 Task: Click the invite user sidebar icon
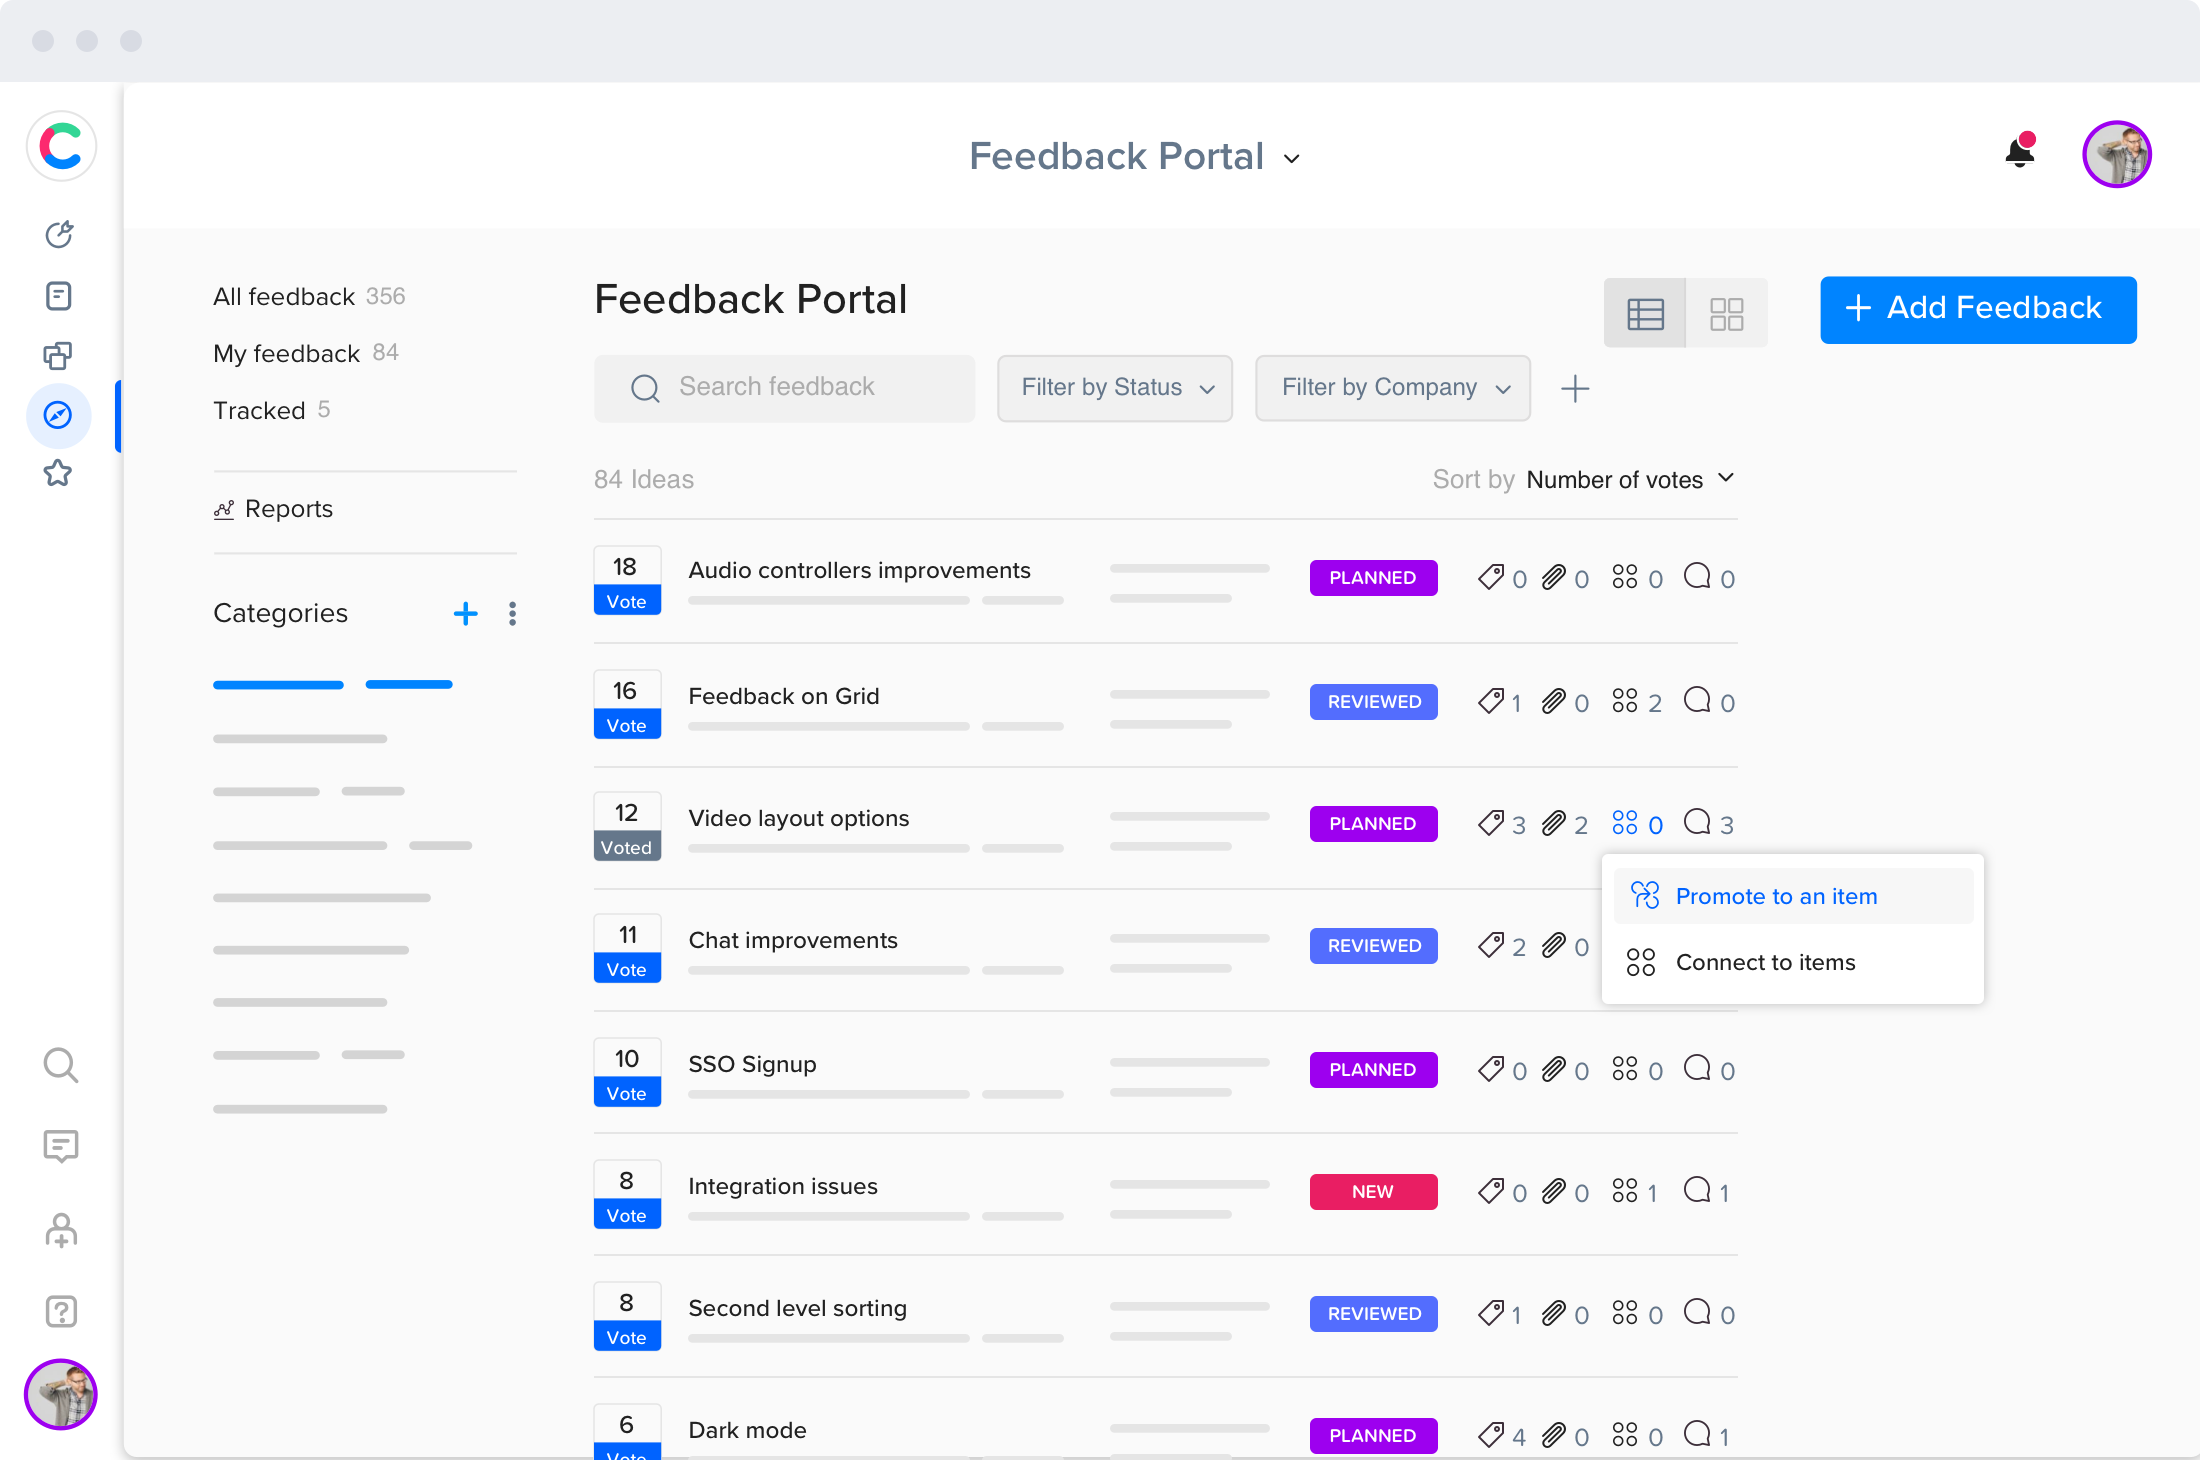[60, 1230]
